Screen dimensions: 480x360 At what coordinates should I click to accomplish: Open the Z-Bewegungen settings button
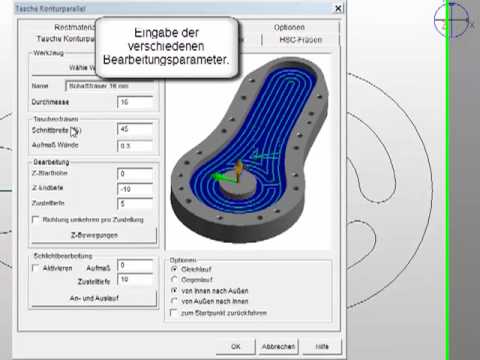[94, 235]
